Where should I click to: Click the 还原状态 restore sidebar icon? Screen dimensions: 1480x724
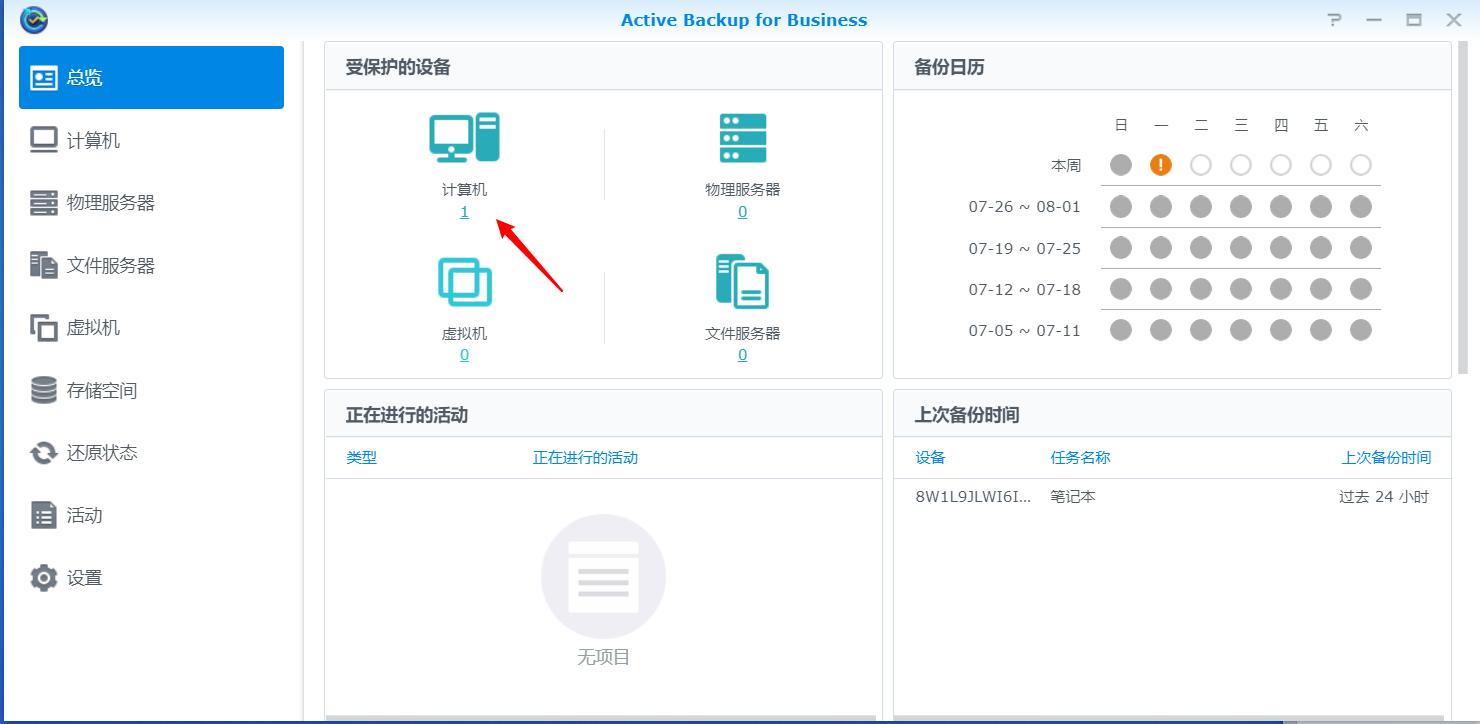pyautogui.click(x=44, y=453)
